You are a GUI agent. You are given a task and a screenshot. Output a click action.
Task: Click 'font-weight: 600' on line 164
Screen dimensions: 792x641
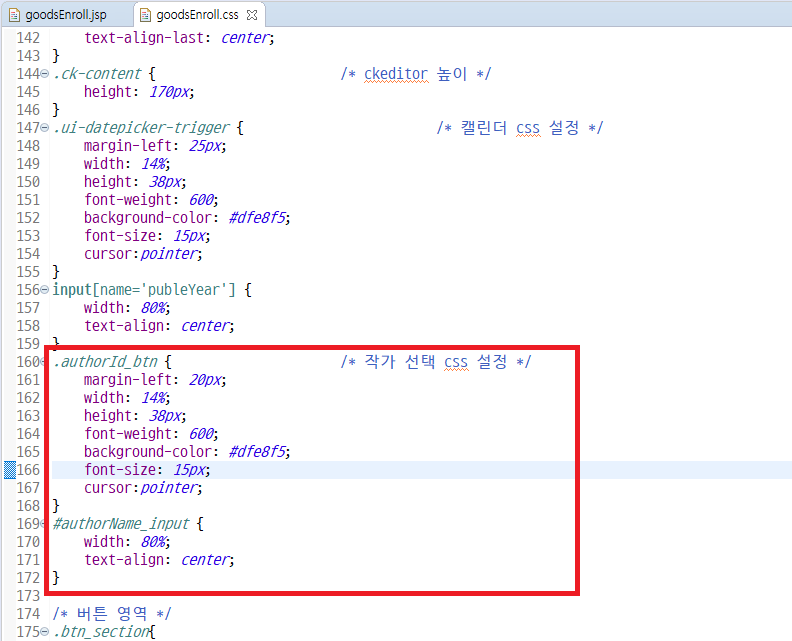[x=151, y=434]
